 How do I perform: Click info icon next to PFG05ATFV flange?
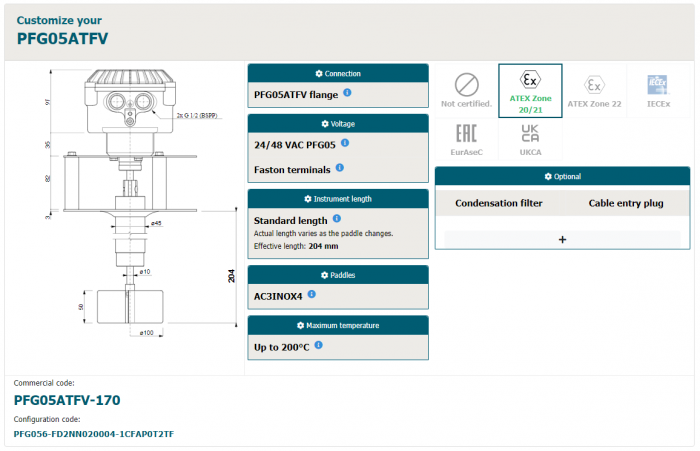click(x=347, y=93)
